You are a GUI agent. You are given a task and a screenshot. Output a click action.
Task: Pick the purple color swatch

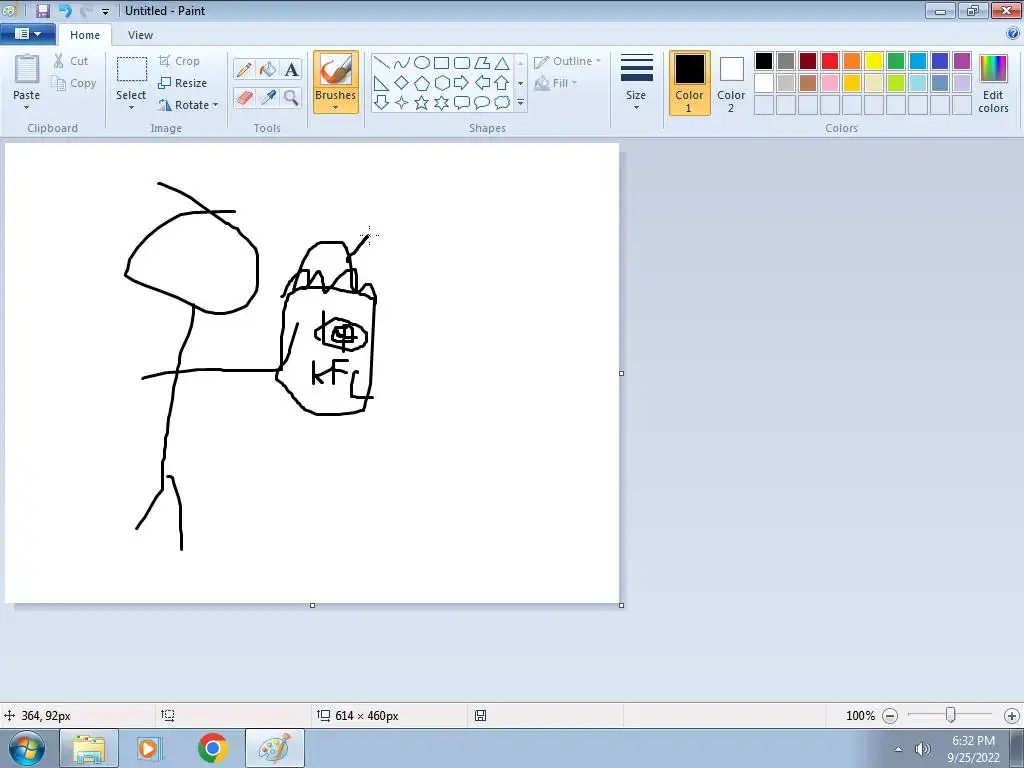[962, 61]
